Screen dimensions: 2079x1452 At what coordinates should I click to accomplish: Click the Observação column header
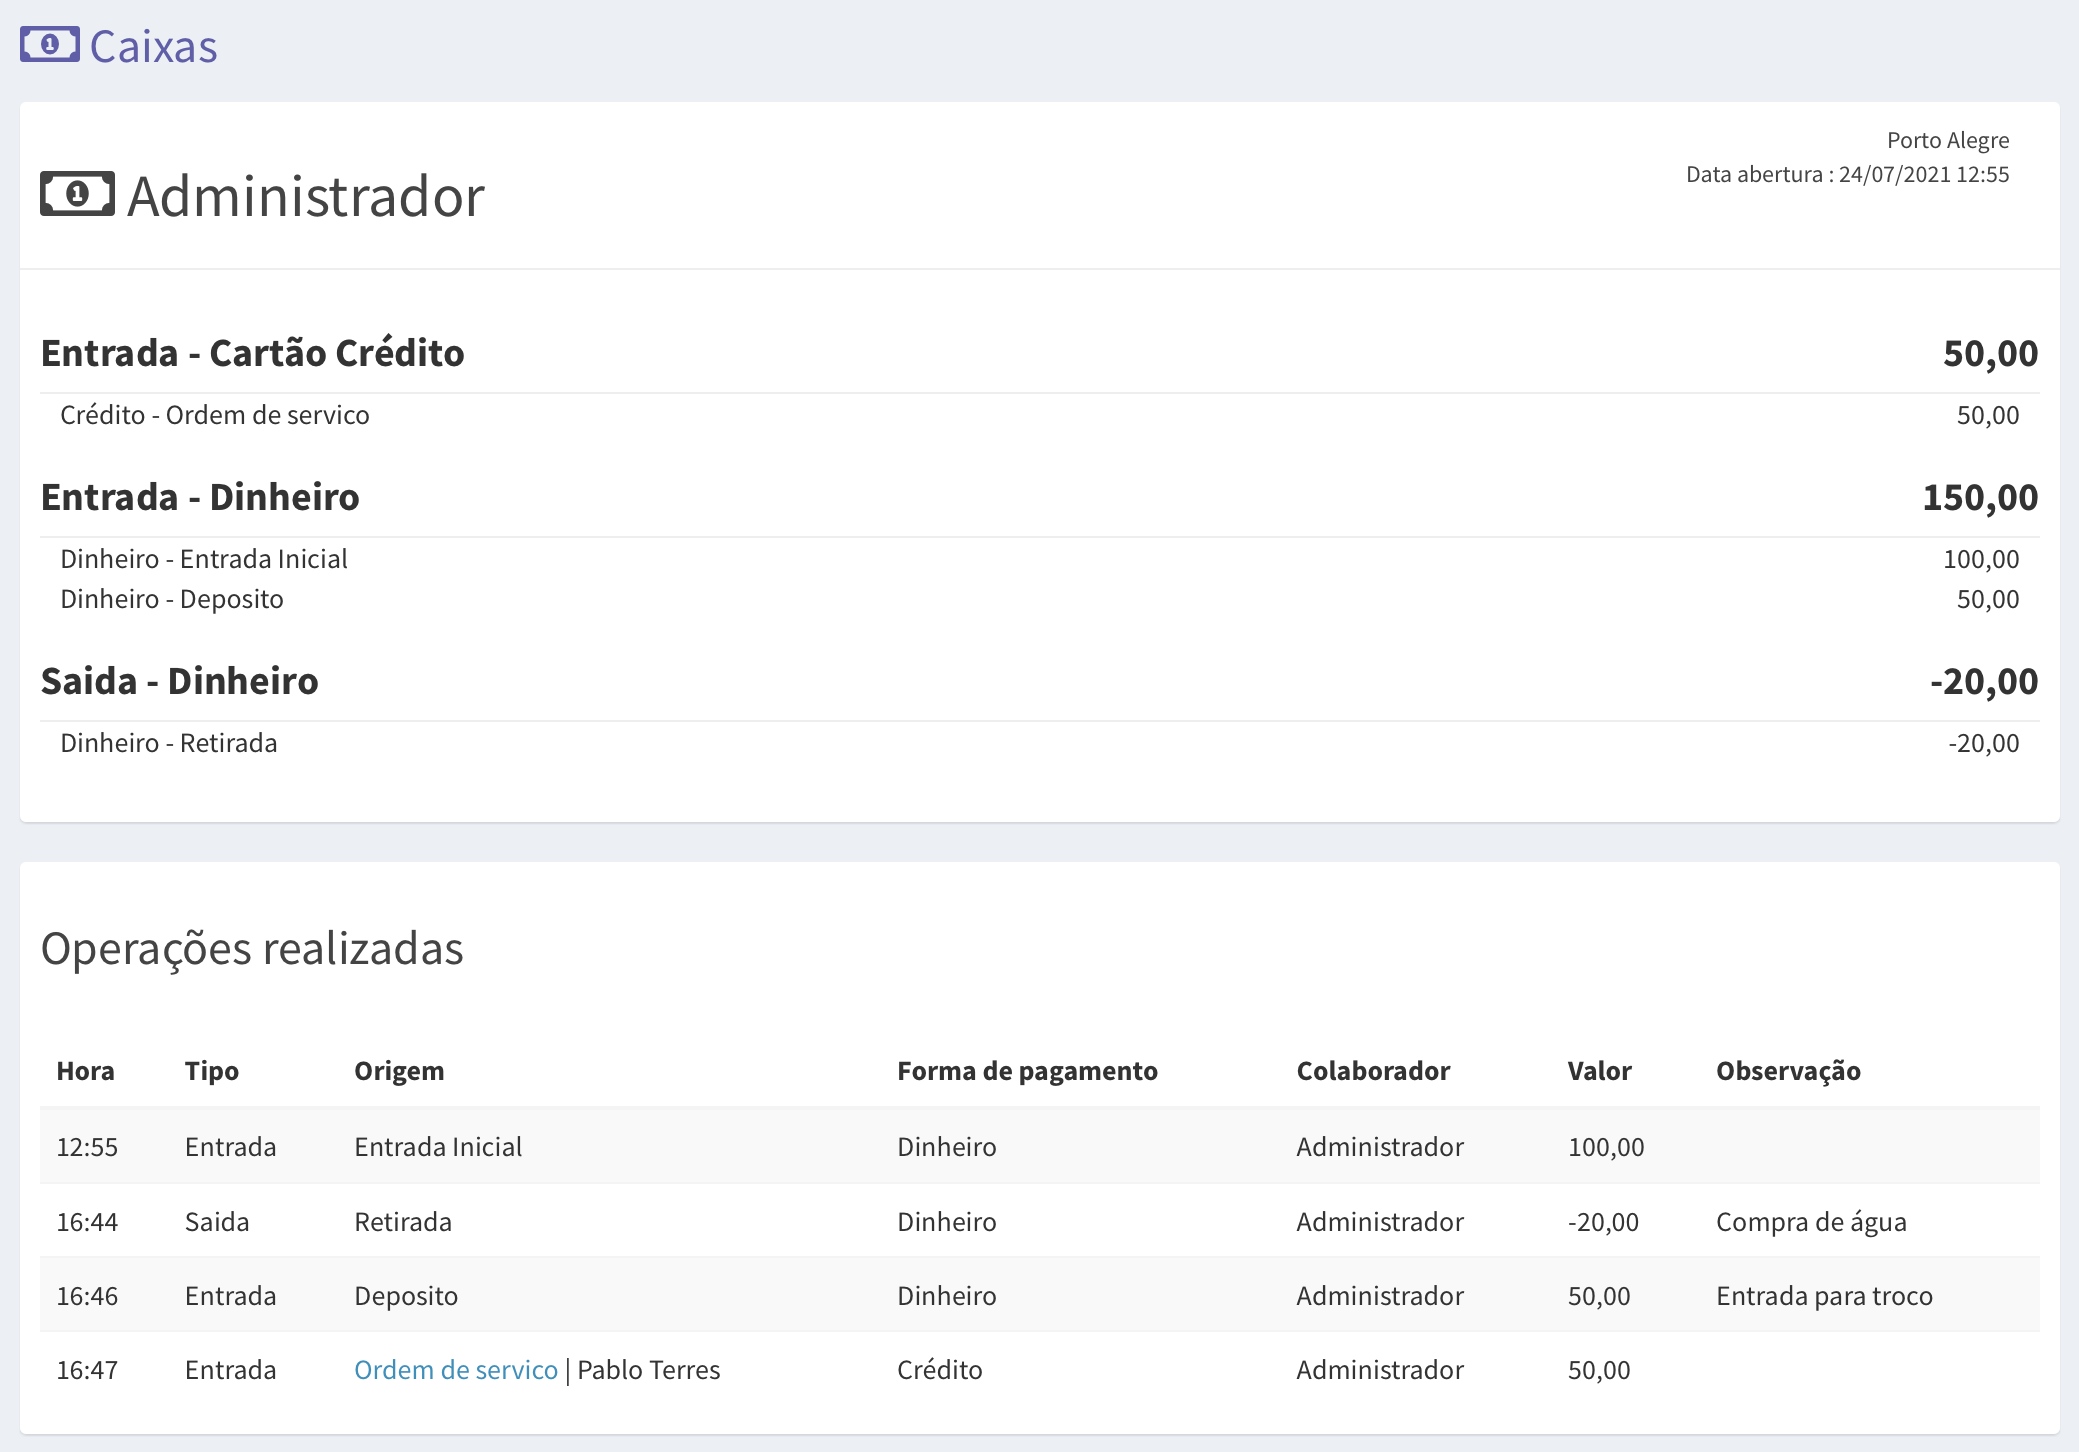pyautogui.click(x=1787, y=1071)
